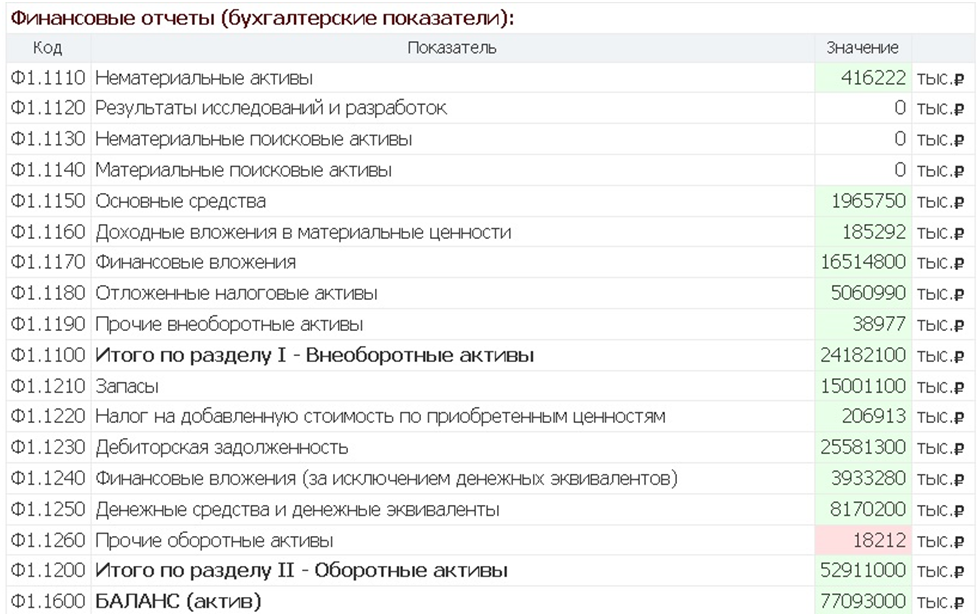Select code Ф1.1230

(48, 447)
